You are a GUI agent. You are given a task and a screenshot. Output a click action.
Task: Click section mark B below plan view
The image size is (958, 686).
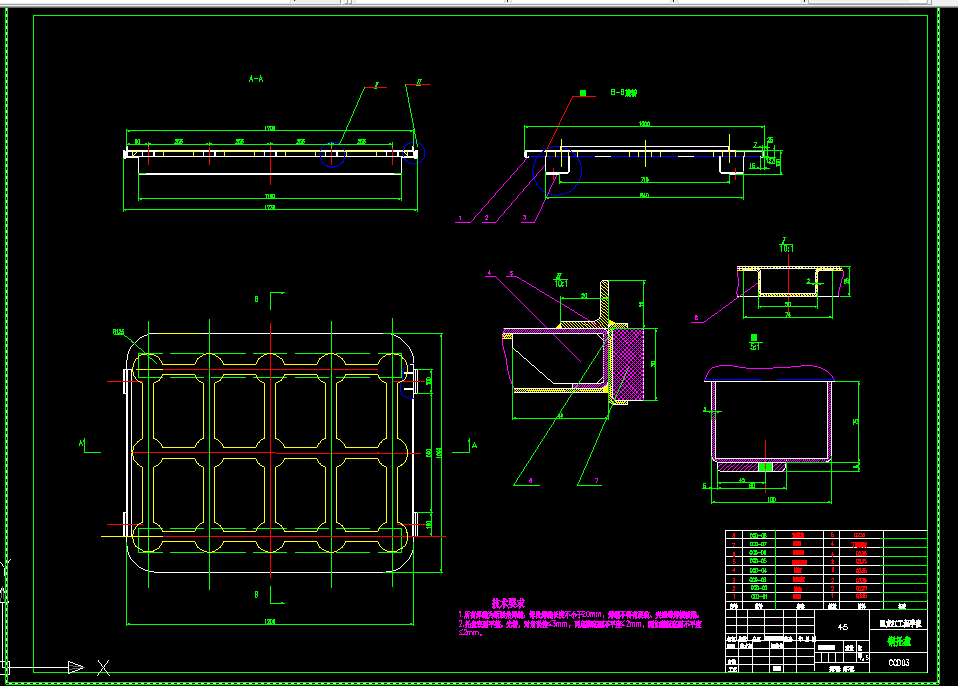pos(257,594)
